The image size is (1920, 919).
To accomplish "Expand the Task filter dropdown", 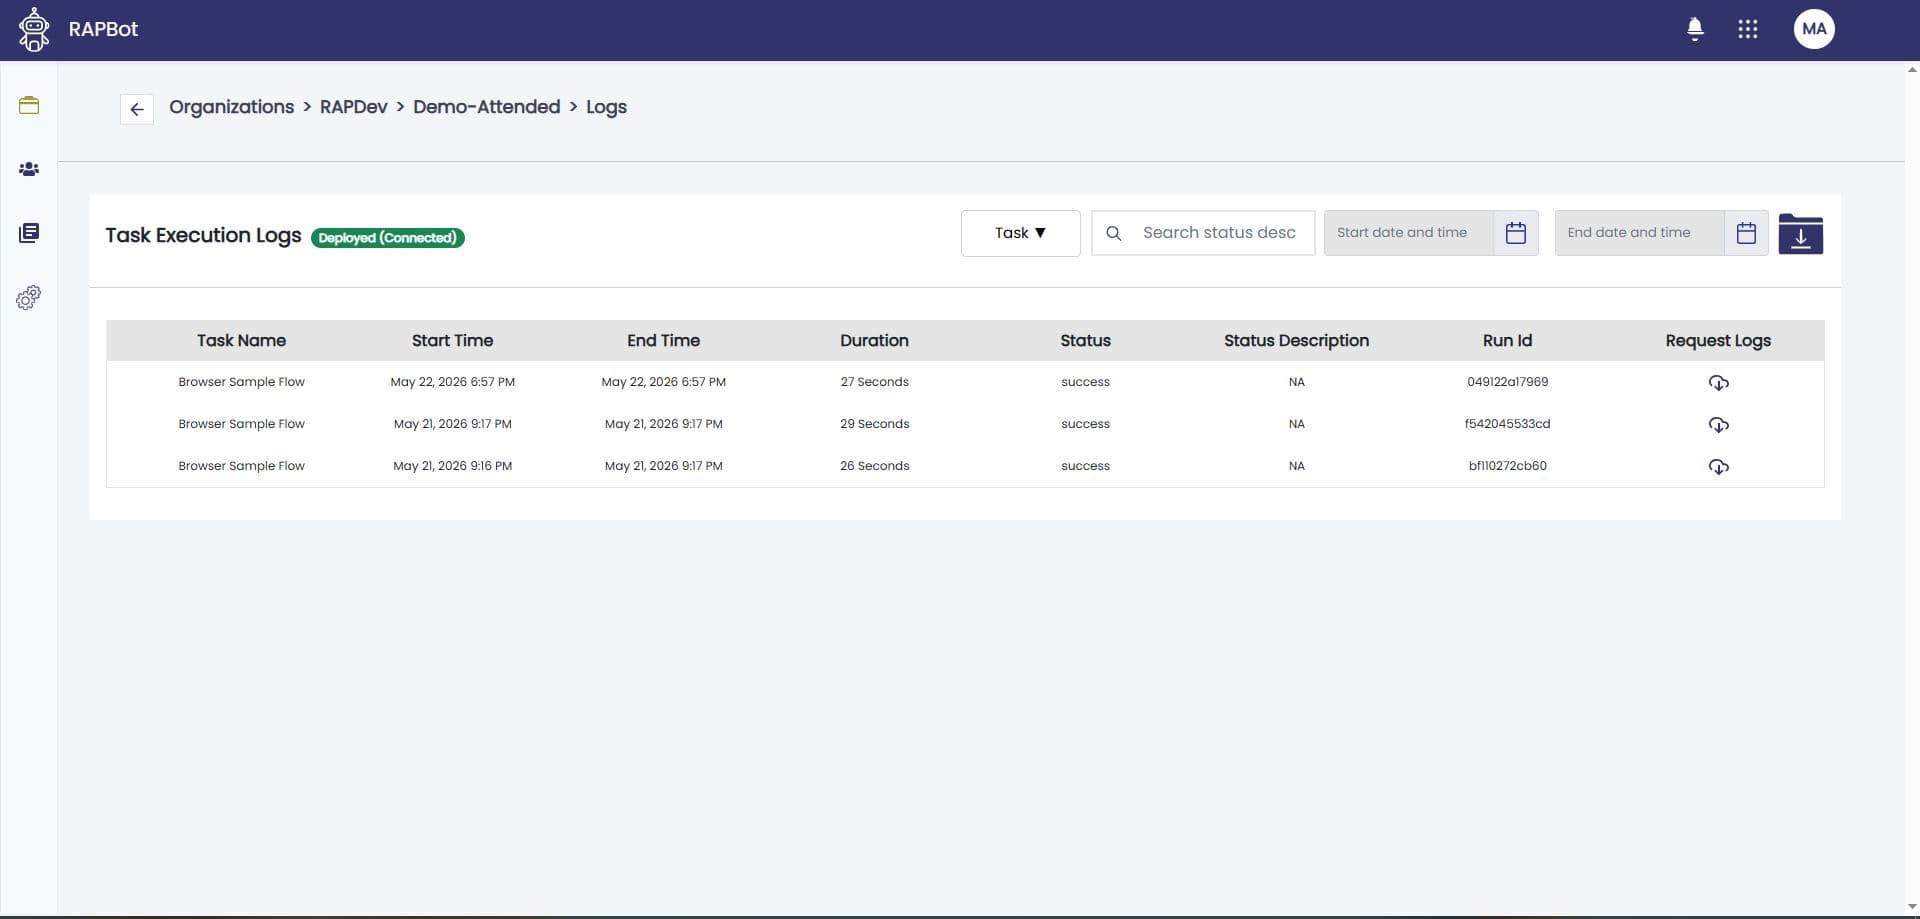I will pyautogui.click(x=1020, y=233).
